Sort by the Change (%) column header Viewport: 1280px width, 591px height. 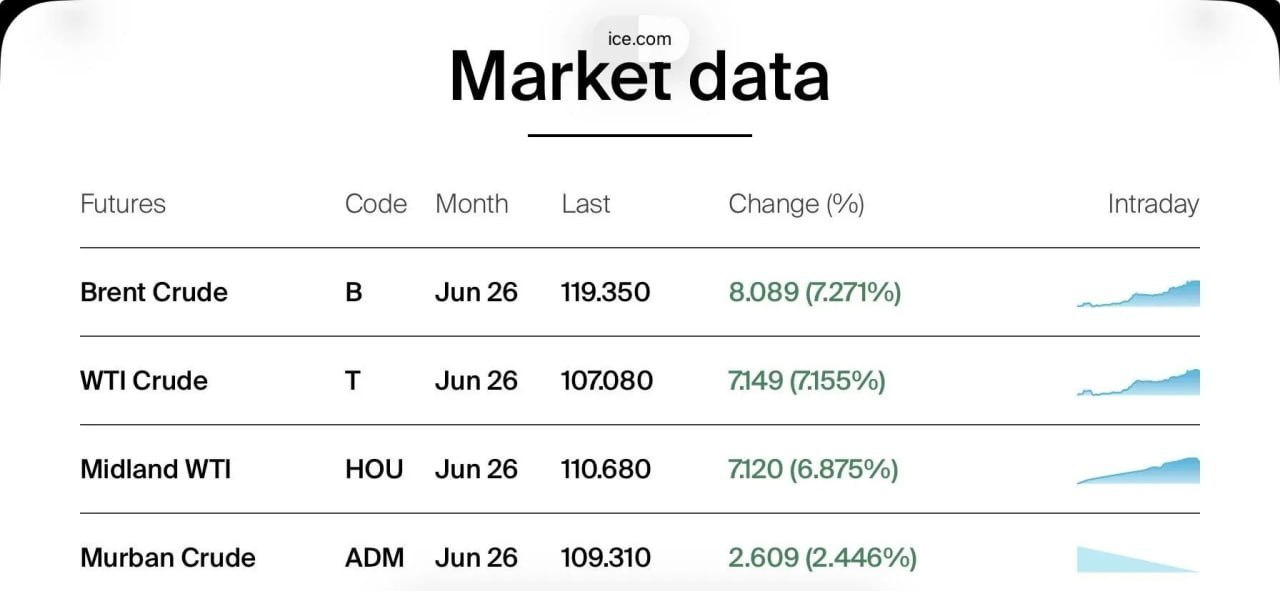[796, 204]
